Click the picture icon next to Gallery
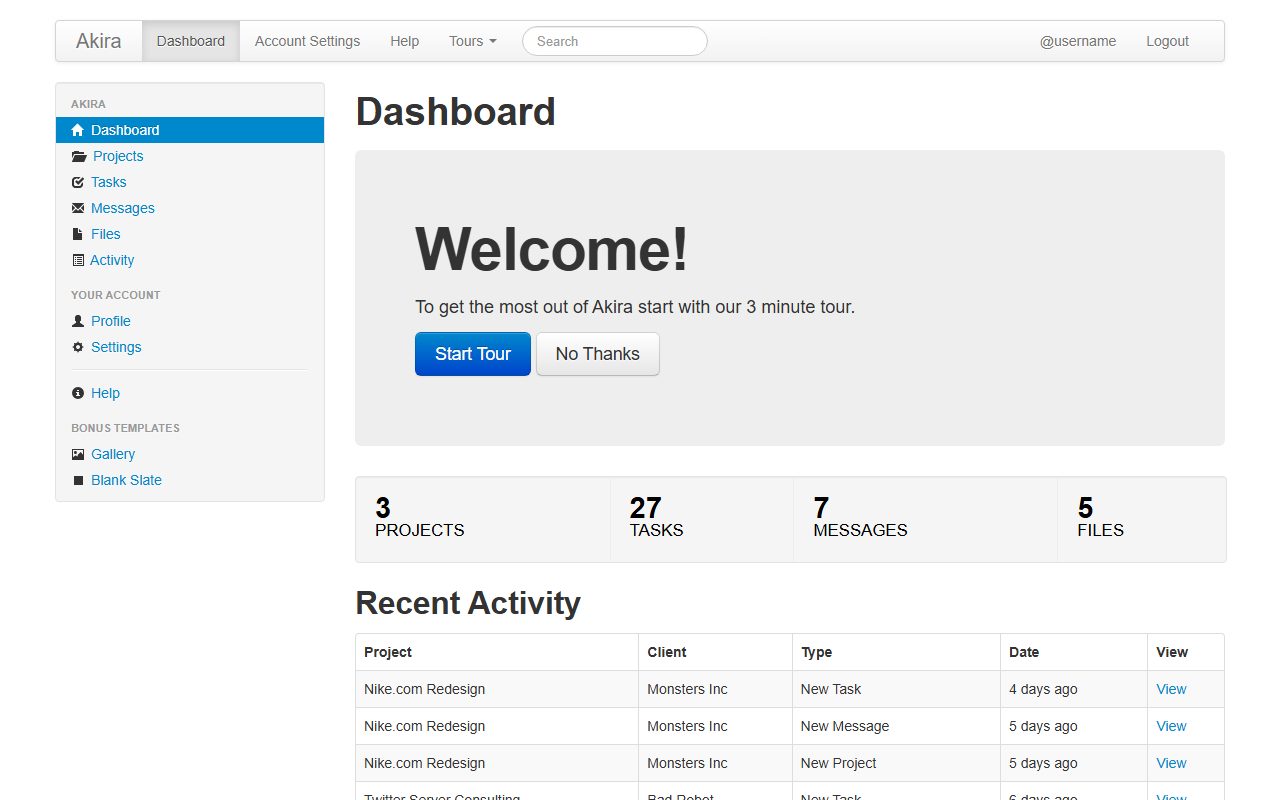The image size is (1280, 800). click(78, 454)
